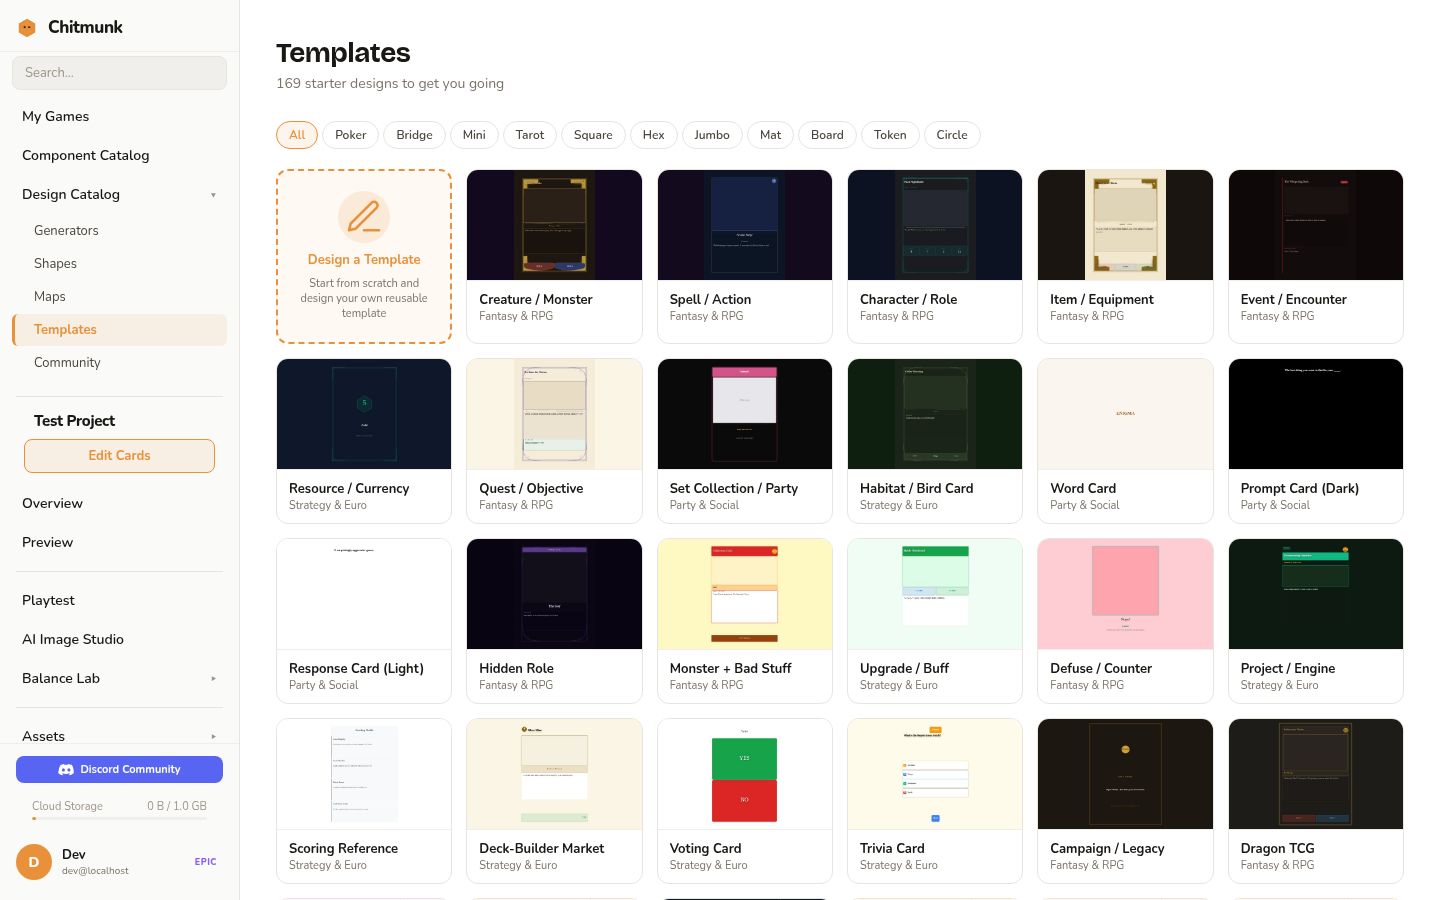The width and height of the screenshot is (1440, 900).
Task: Click Design a Template card
Action: (364, 256)
